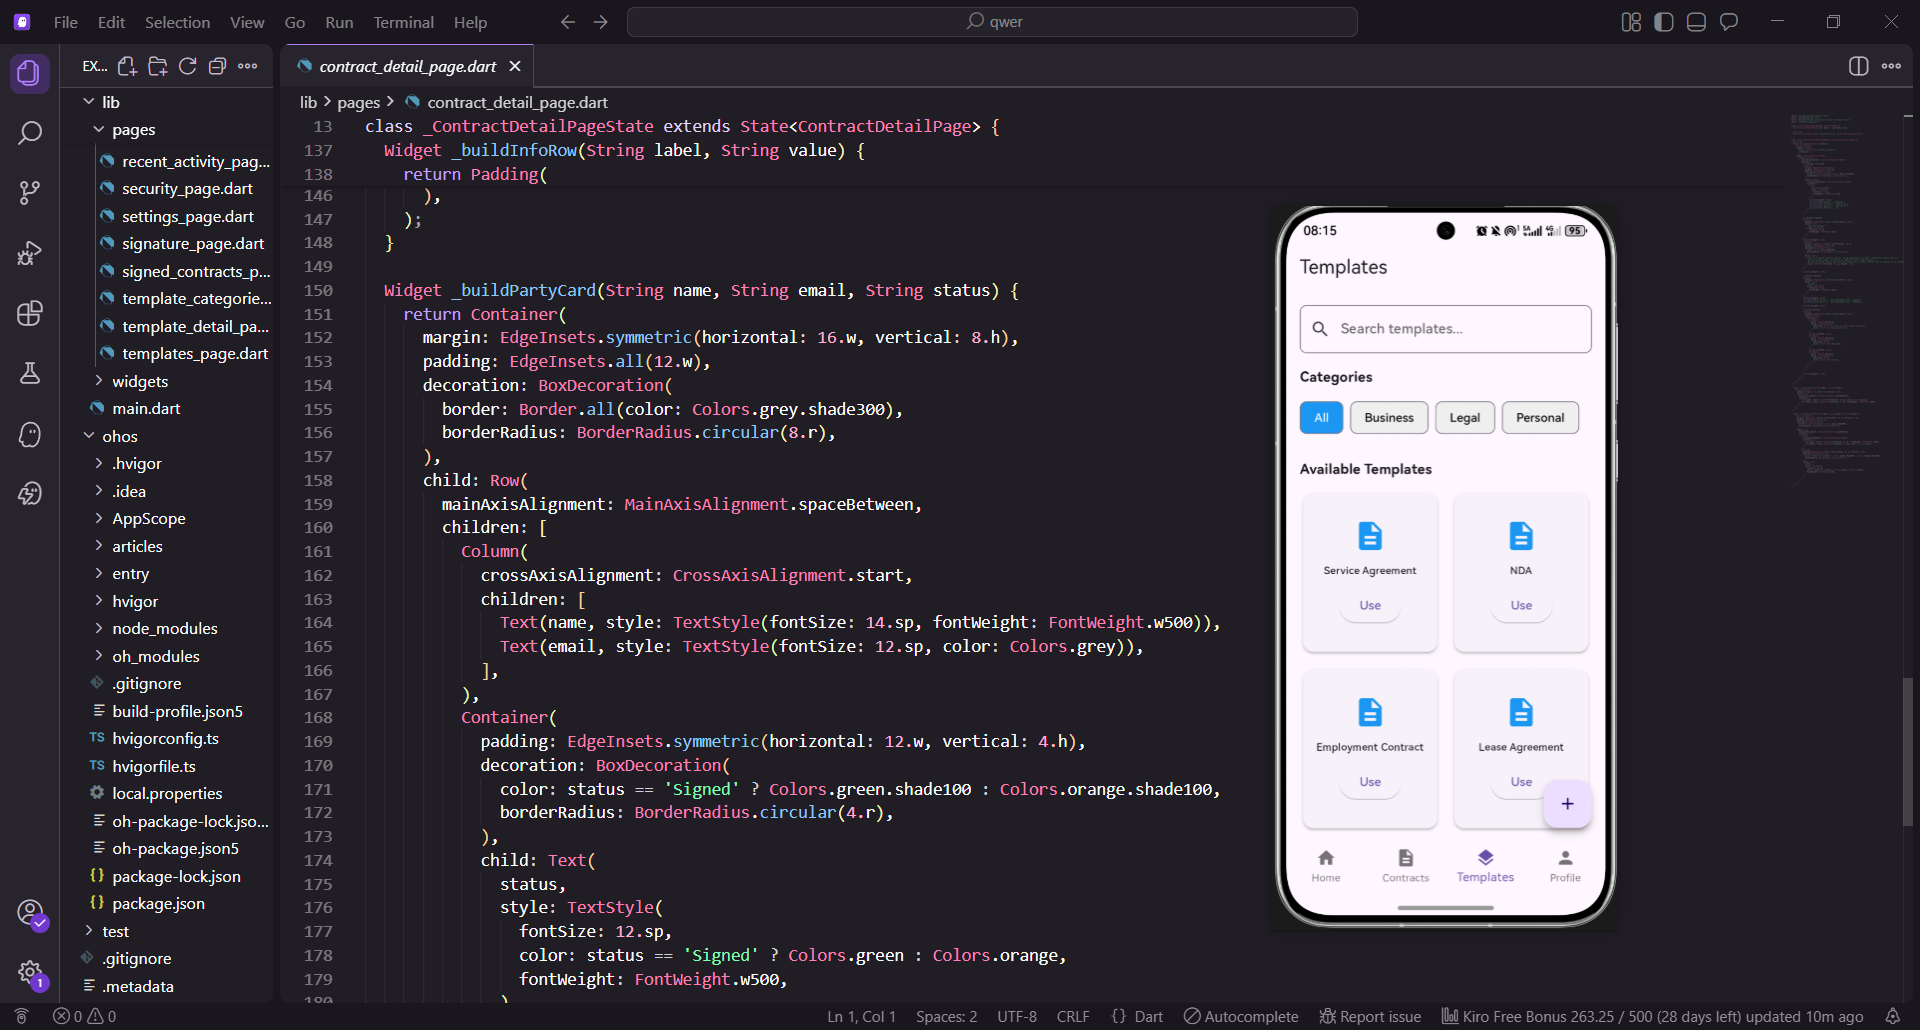1920x1030 pixels.
Task: Switch to Profile tab in phone preview
Action: [x=1565, y=865]
